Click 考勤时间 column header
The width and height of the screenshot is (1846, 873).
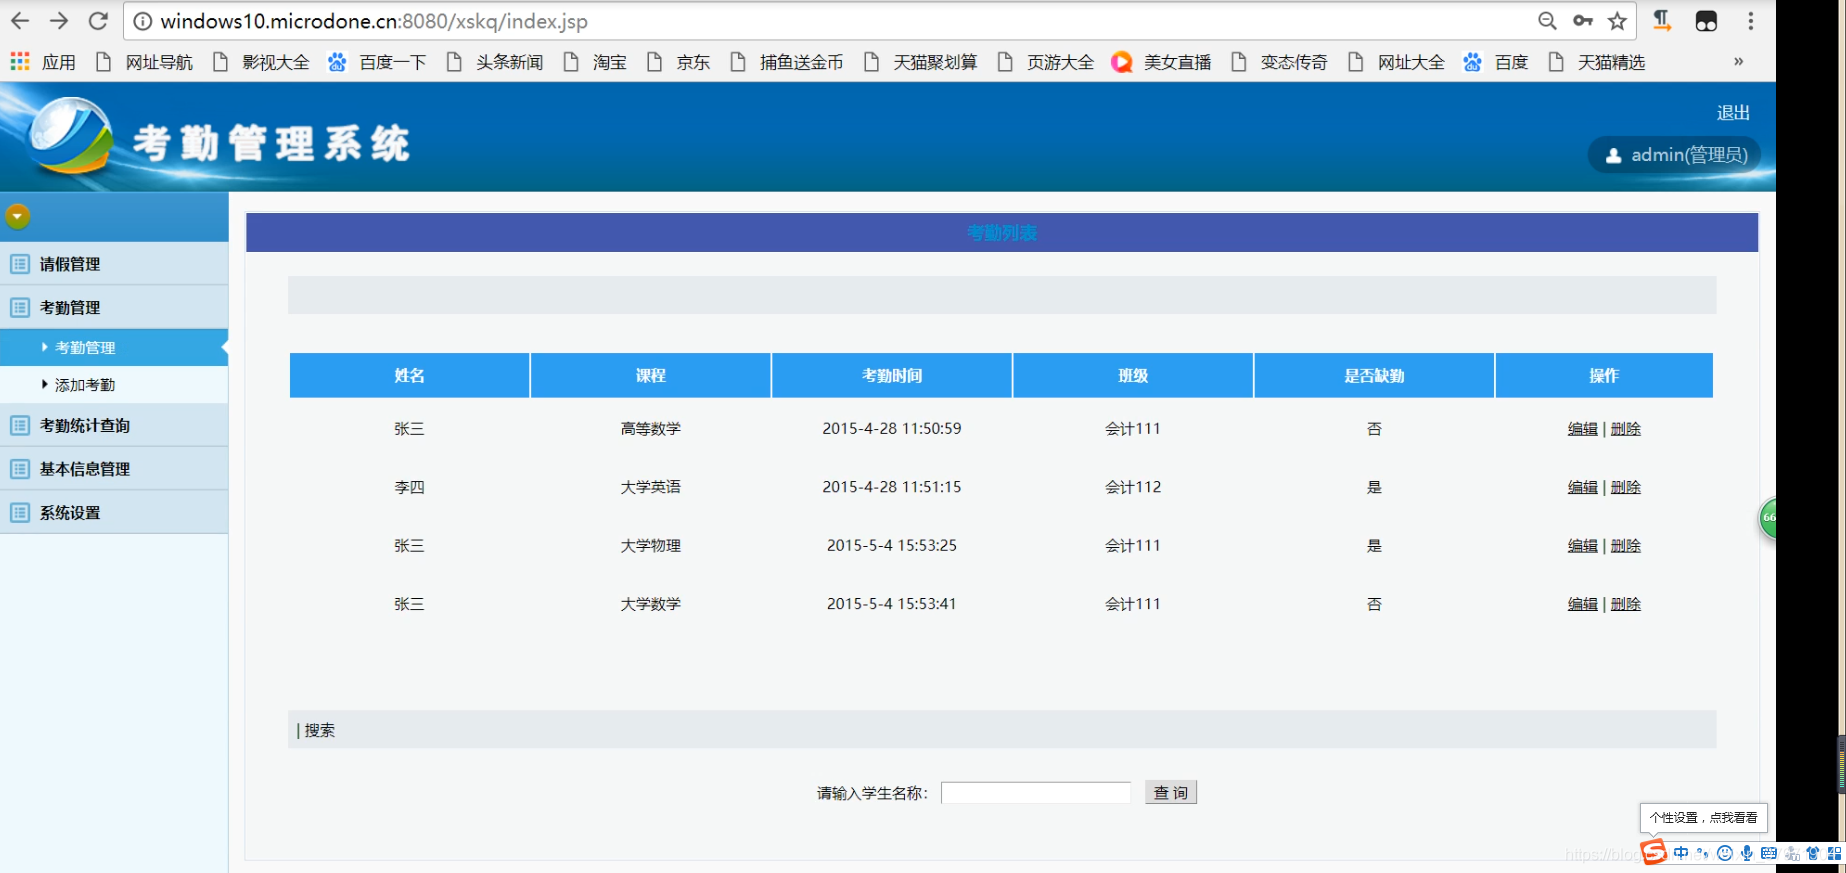pyautogui.click(x=892, y=375)
